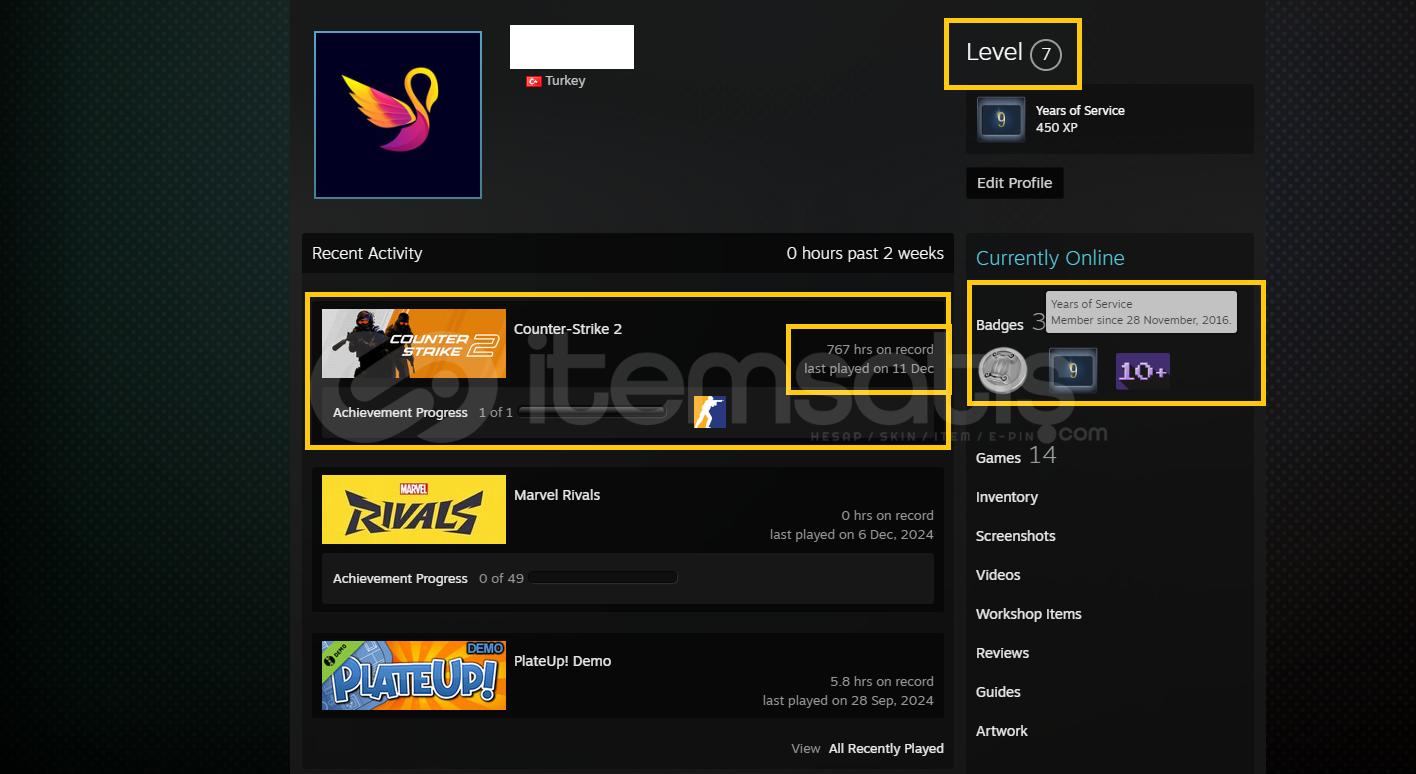Click the 5.8 hrs on record text

coord(882,682)
